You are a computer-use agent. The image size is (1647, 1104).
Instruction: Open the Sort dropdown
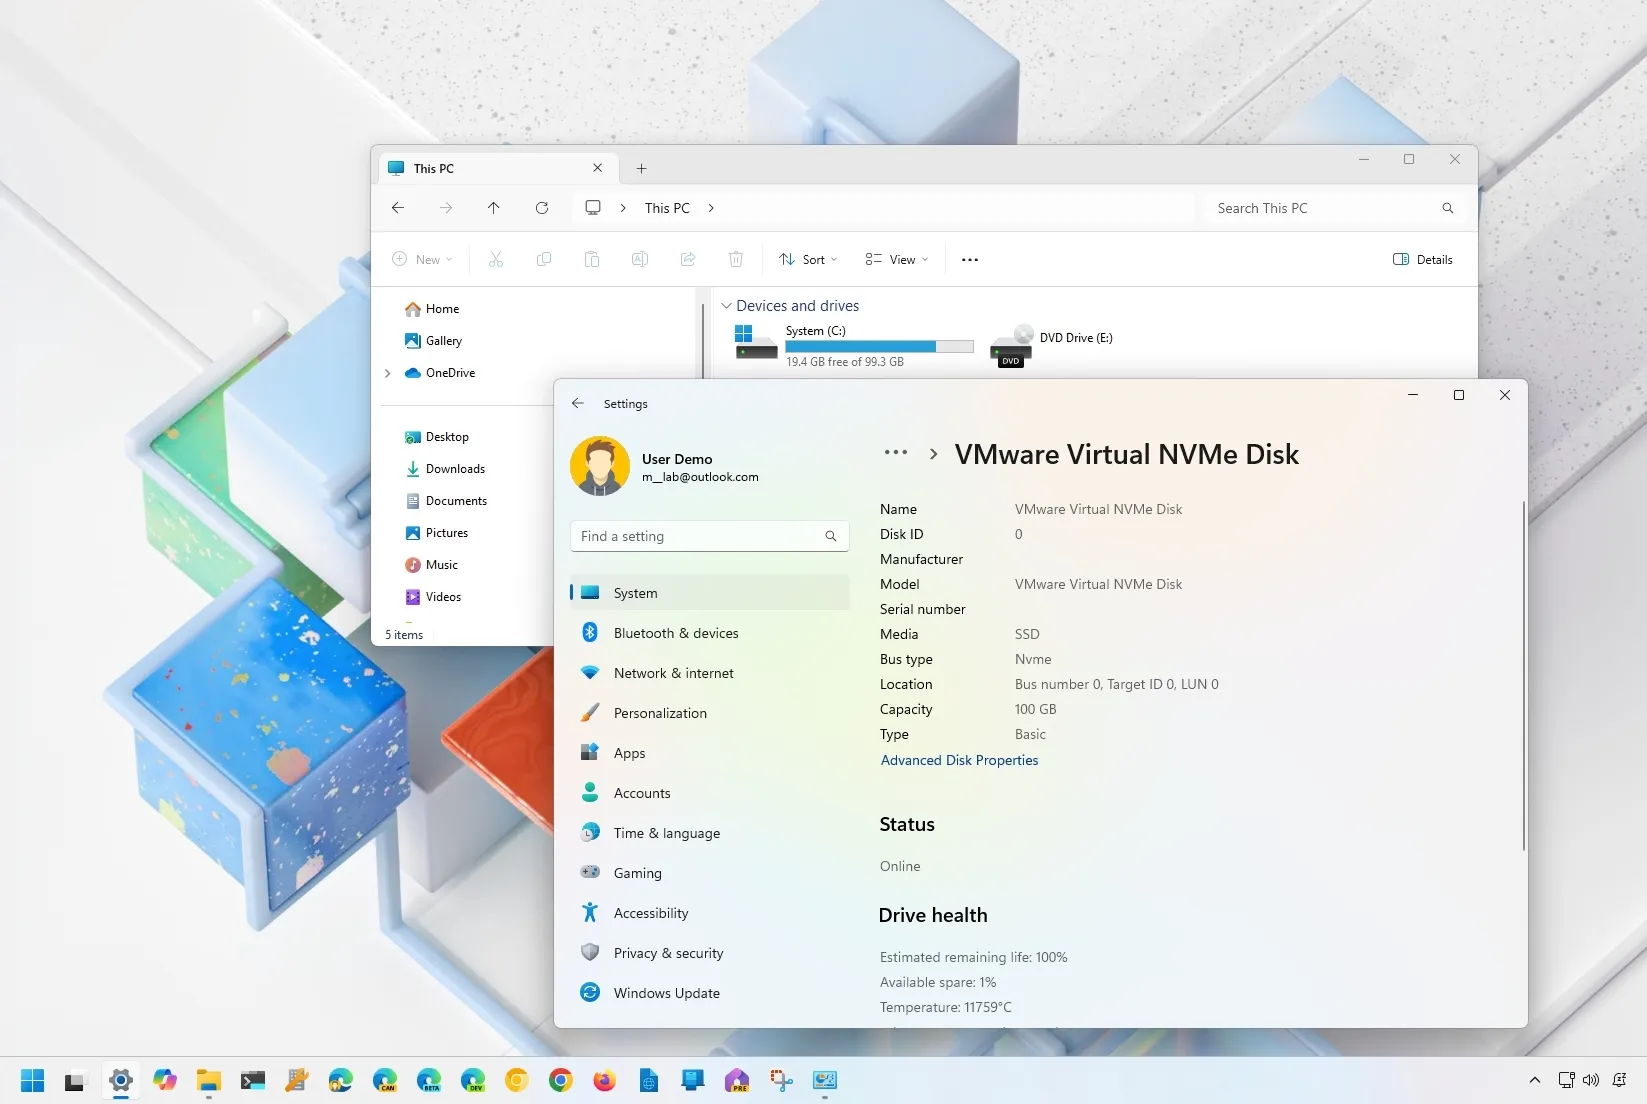point(809,260)
